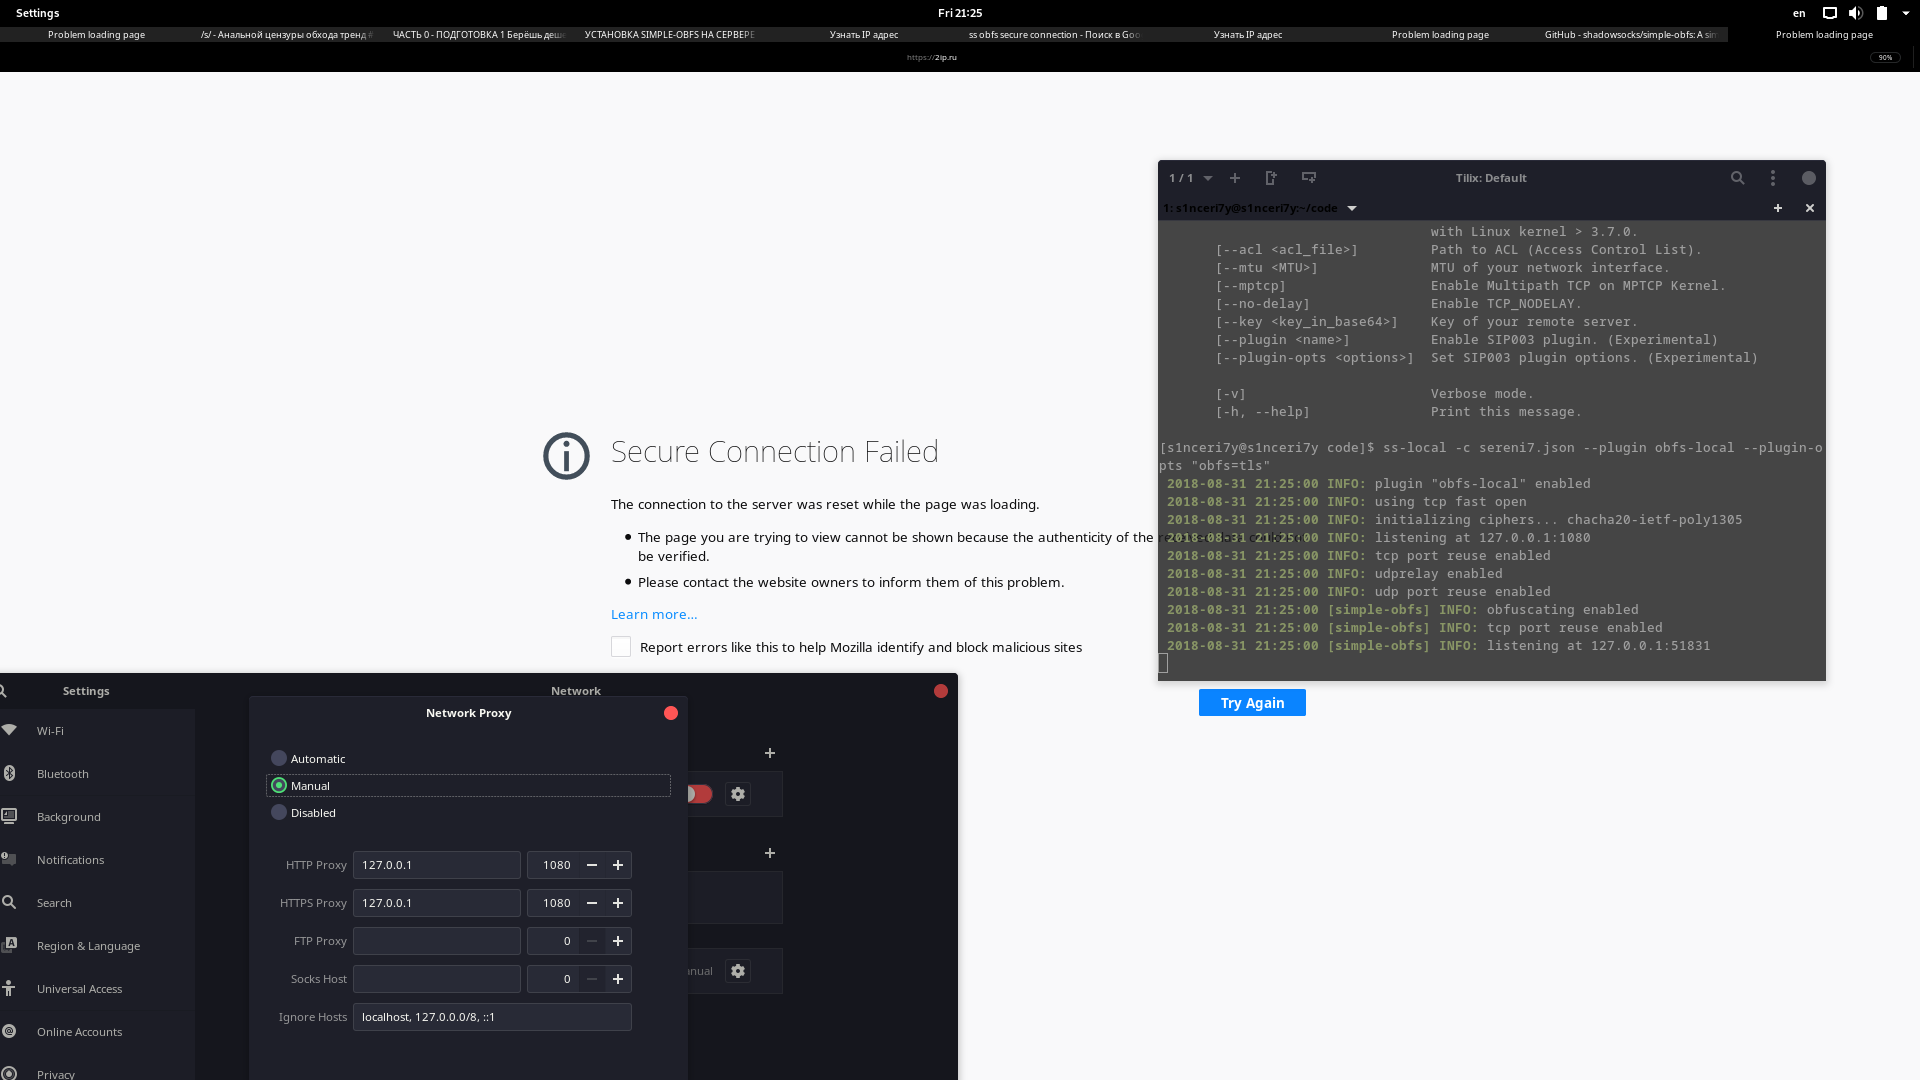This screenshot has height=1080, width=1920.
Task: Open en keyboard layout indicator
Action: tap(1799, 13)
